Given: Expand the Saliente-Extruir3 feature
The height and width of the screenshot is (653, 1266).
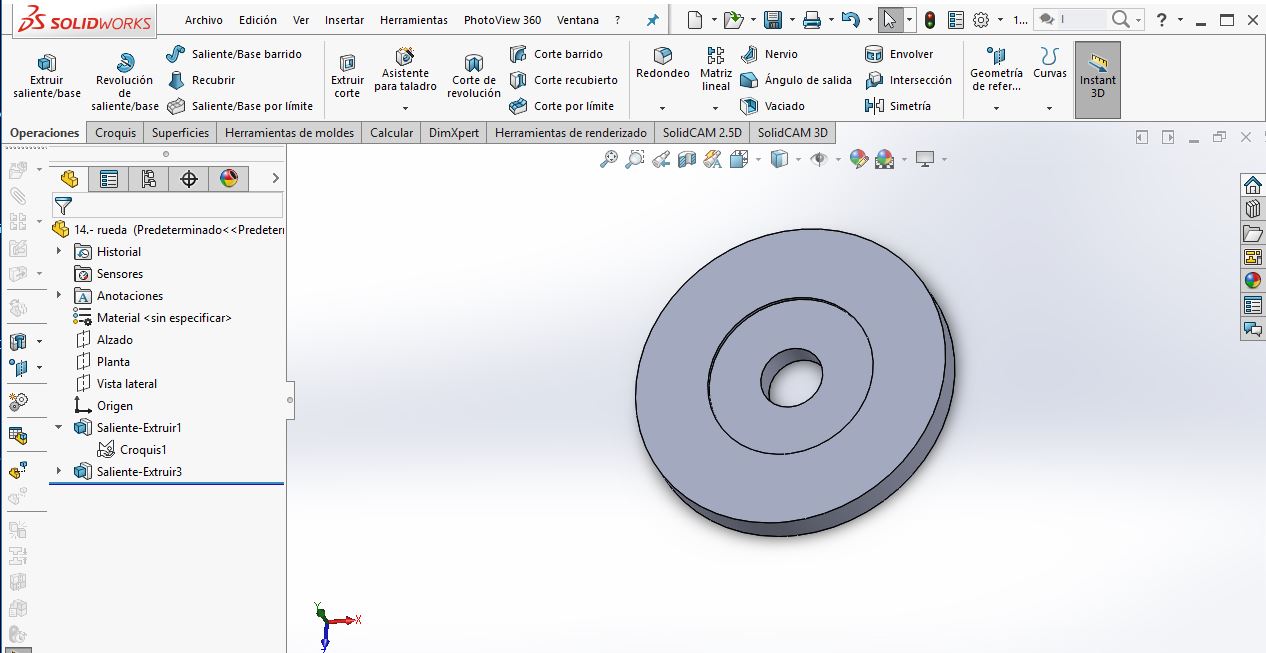Looking at the screenshot, I should pyautogui.click(x=59, y=471).
